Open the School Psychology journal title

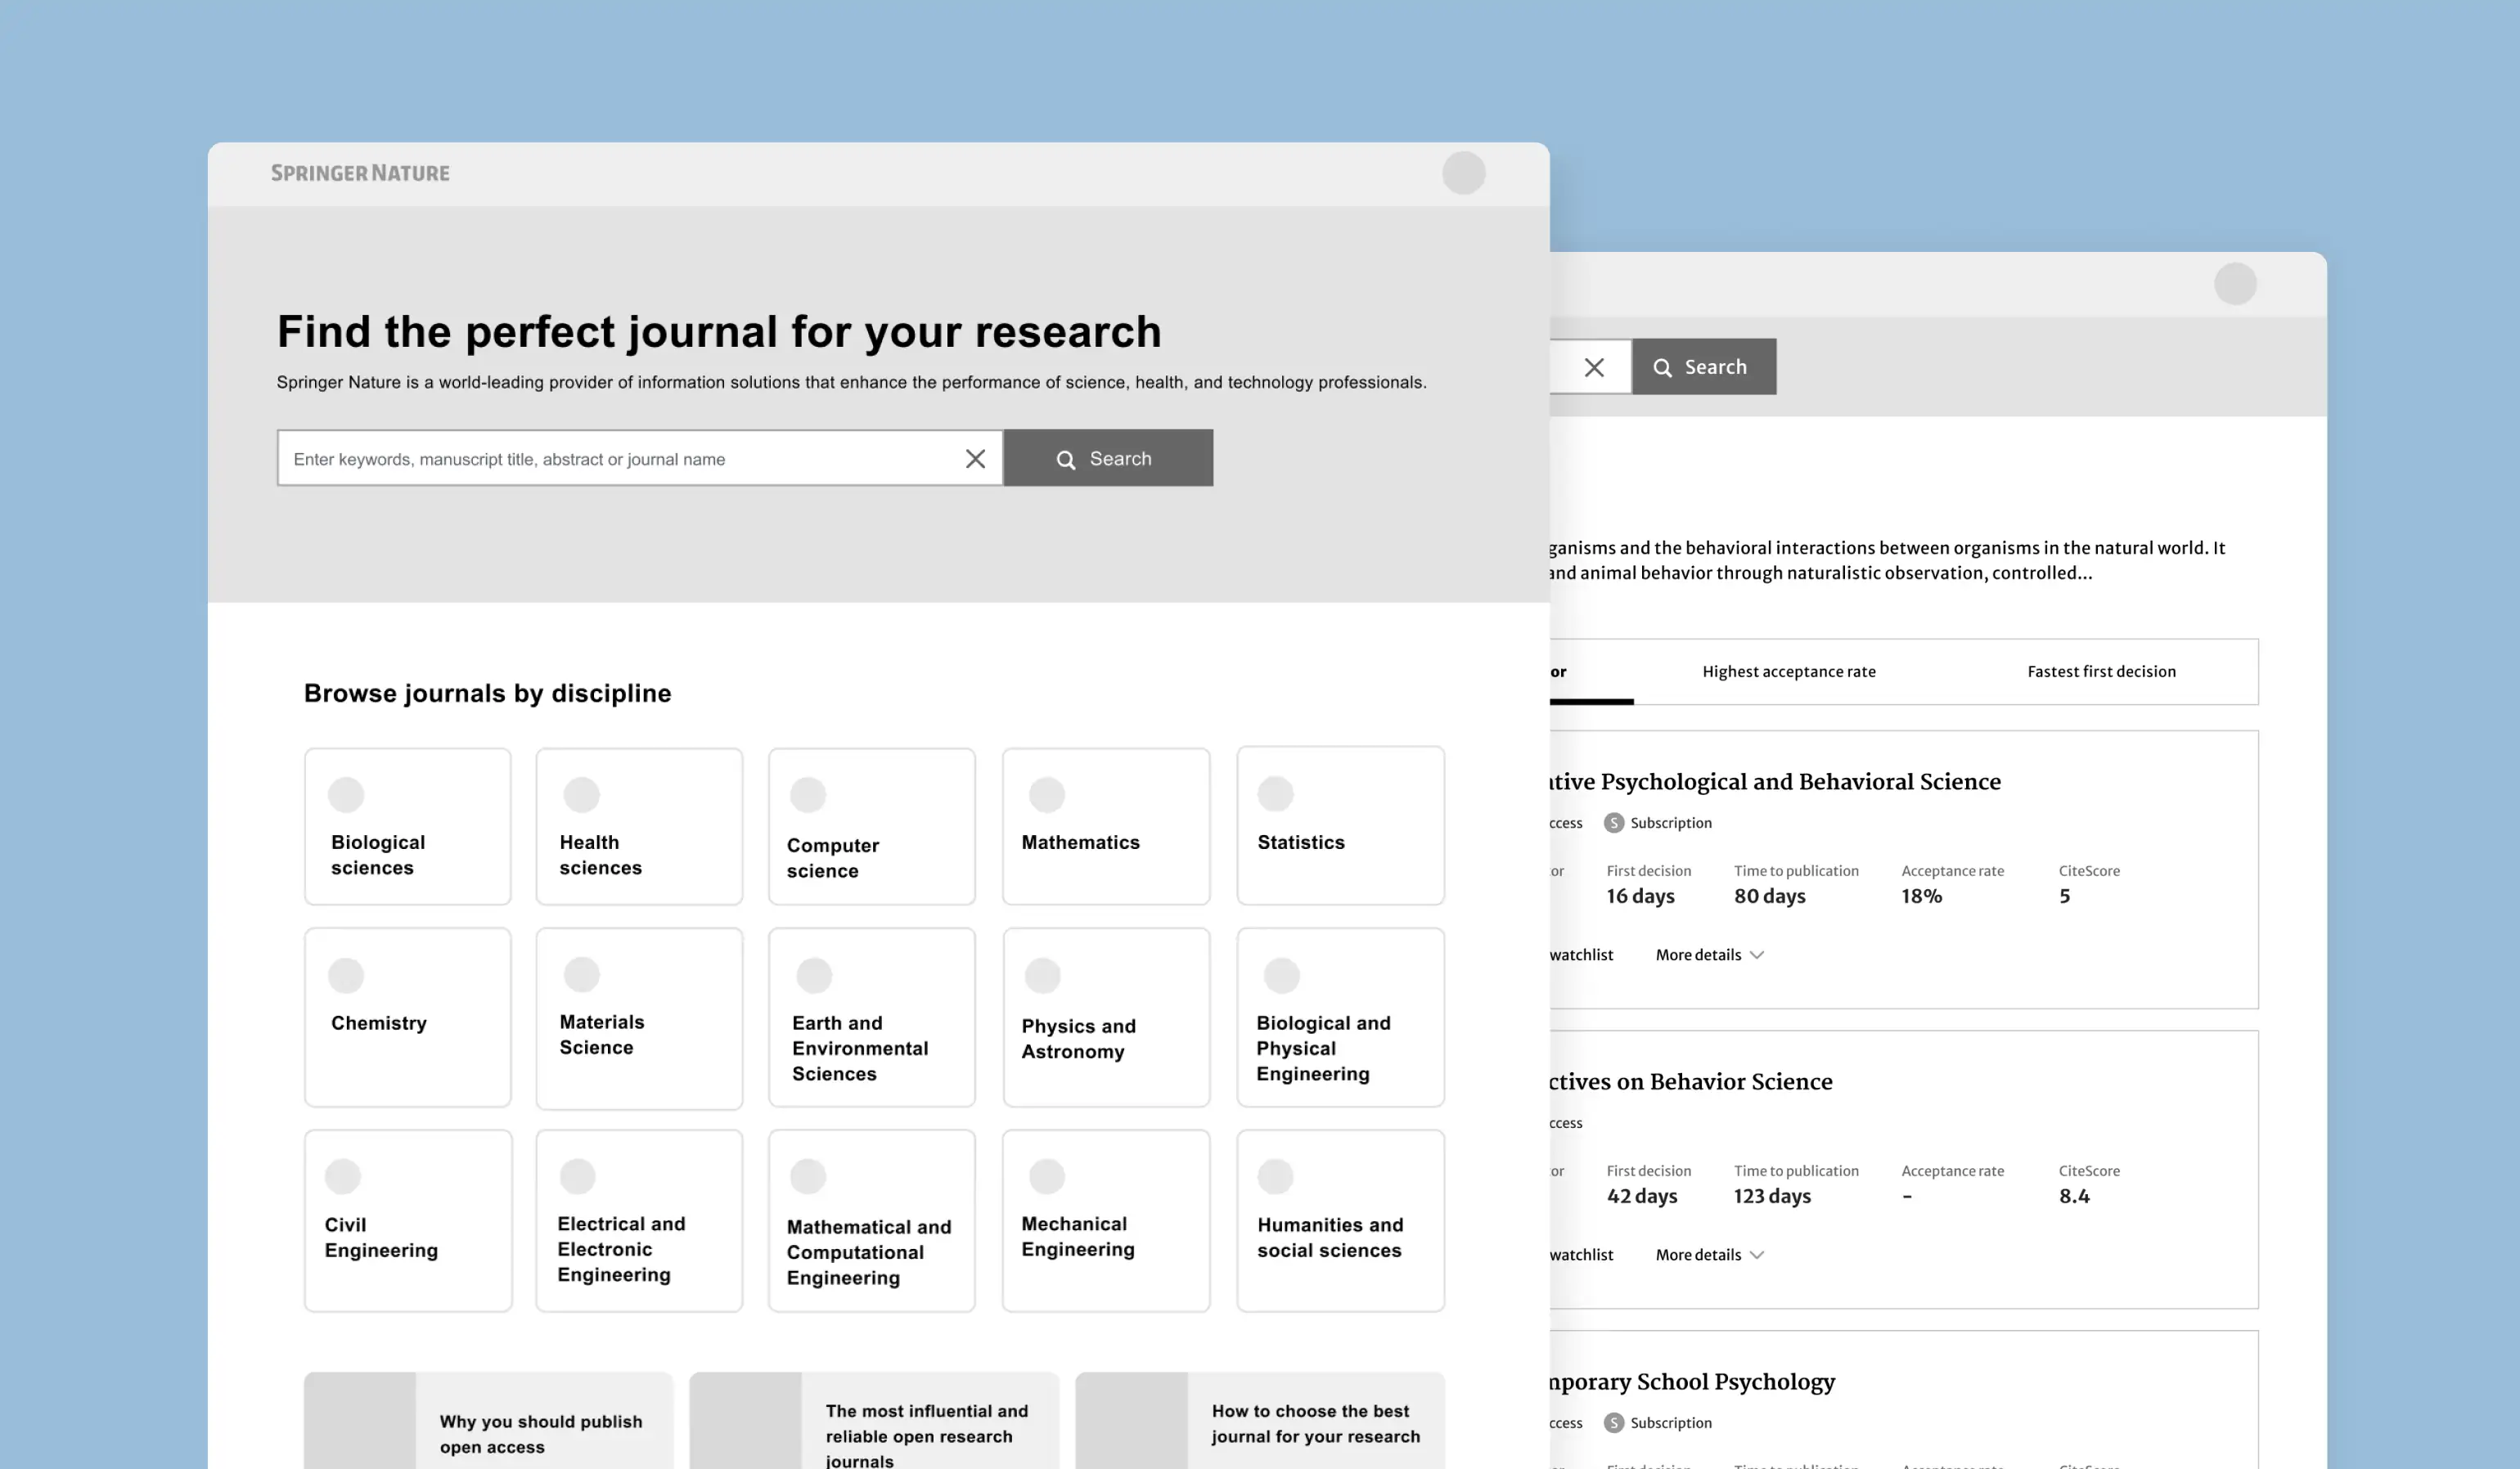coord(1692,1382)
